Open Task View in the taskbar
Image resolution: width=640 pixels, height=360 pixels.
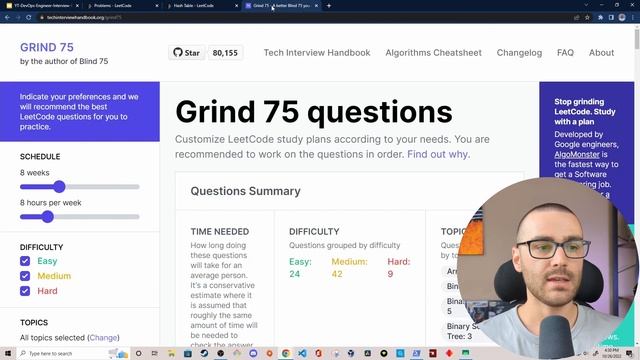click(x=155, y=353)
